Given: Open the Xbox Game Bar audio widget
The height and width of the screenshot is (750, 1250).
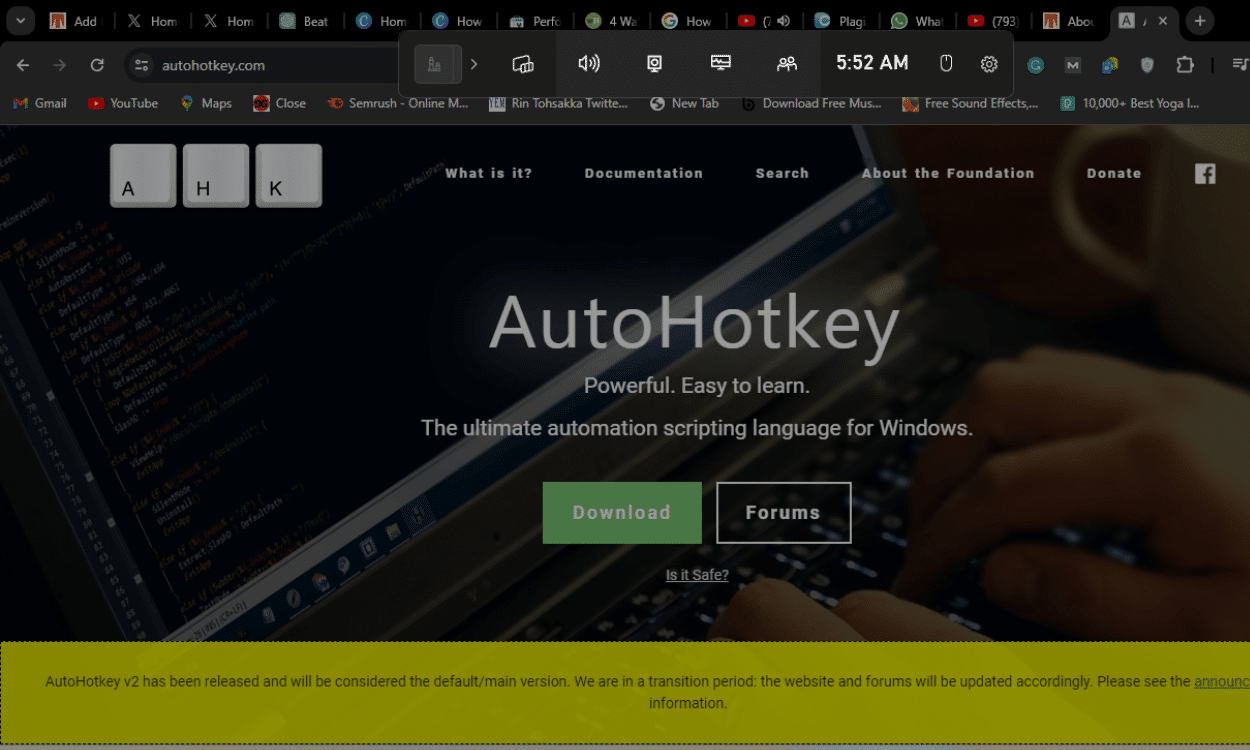Looking at the screenshot, I should point(589,64).
